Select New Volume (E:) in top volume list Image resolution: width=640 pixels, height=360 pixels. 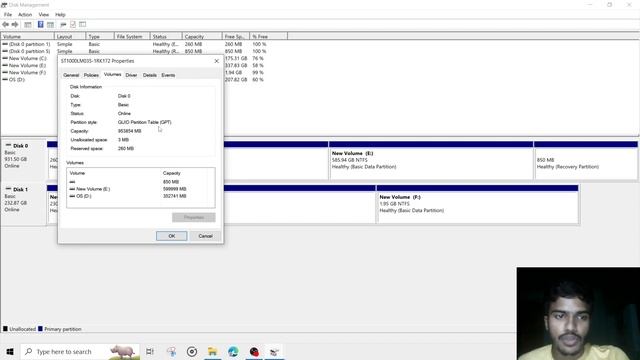(x=27, y=65)
